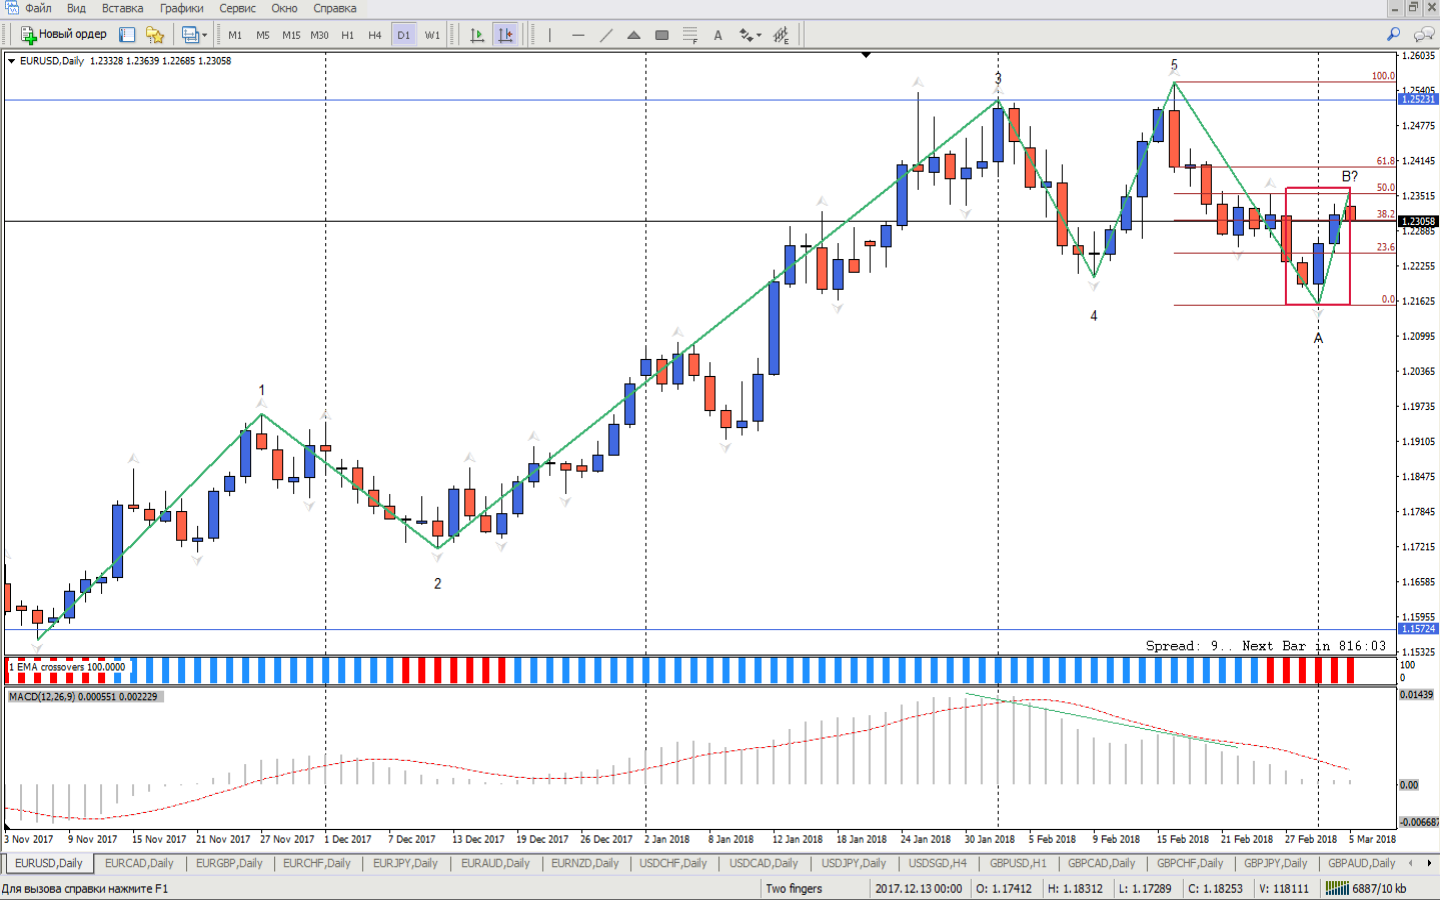
Task: Open the Market Watch panel icon
Action: click(x=127, y=34)
